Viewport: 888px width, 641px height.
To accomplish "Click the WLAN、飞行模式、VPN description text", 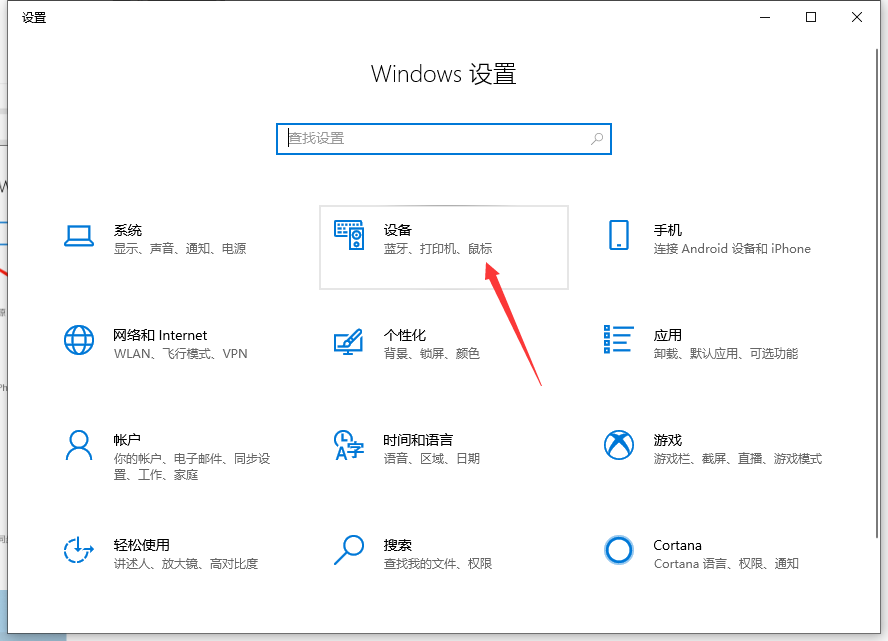I will (x=180, y=354).
